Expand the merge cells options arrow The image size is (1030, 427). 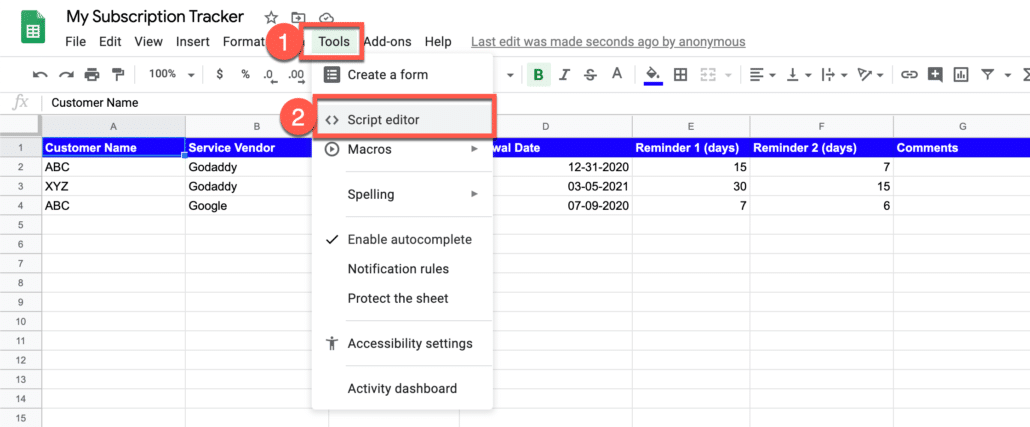coord(728,76)
